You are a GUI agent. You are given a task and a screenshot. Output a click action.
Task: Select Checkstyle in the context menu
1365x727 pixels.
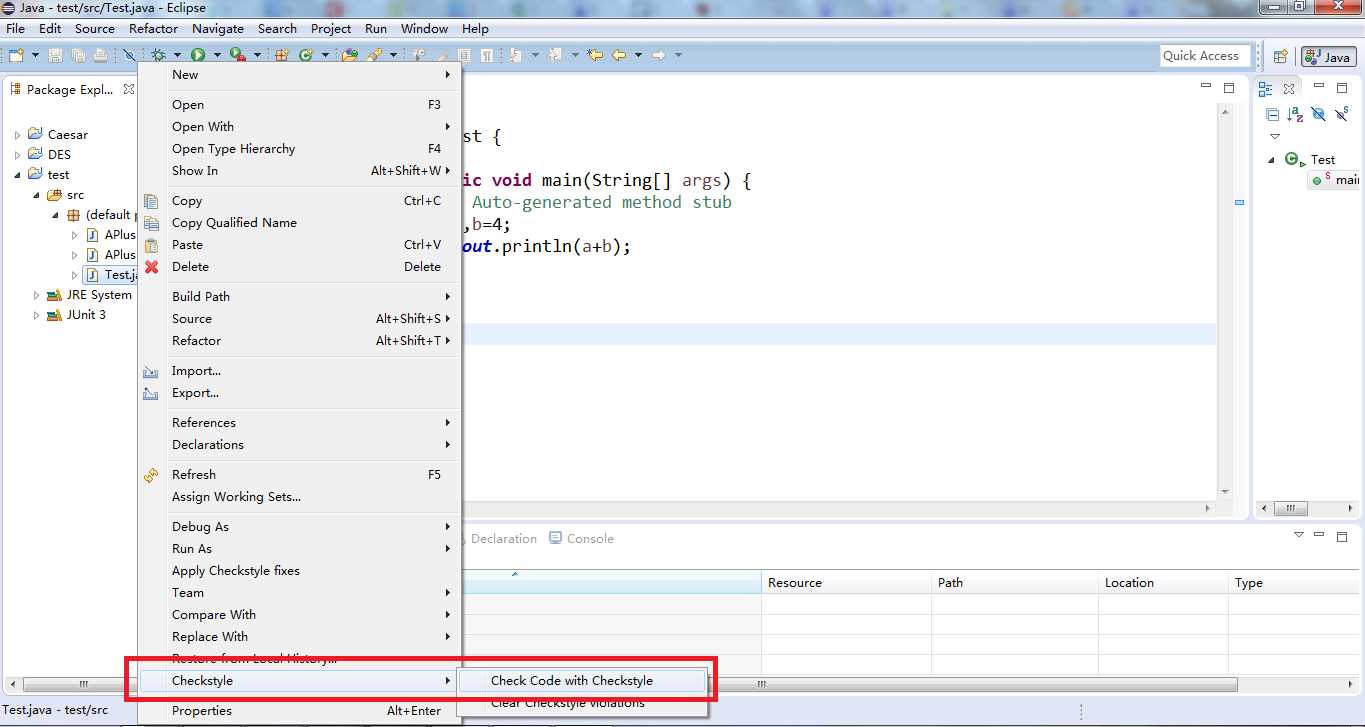point(299,681)
